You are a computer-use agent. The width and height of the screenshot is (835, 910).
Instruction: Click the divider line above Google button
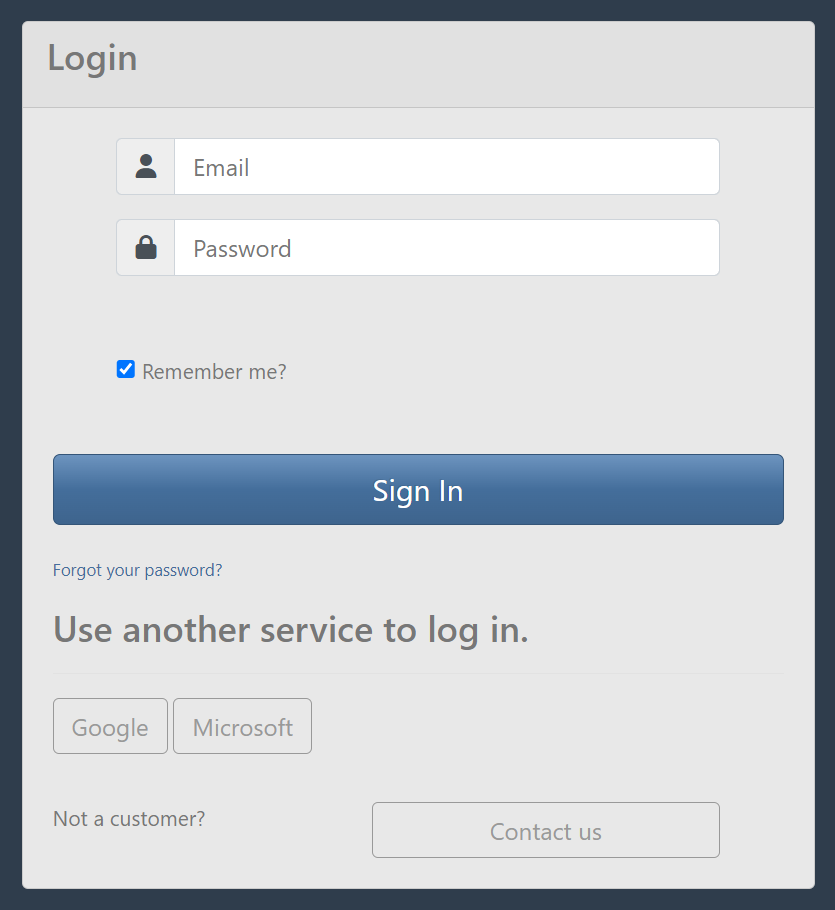coord(418,674)
